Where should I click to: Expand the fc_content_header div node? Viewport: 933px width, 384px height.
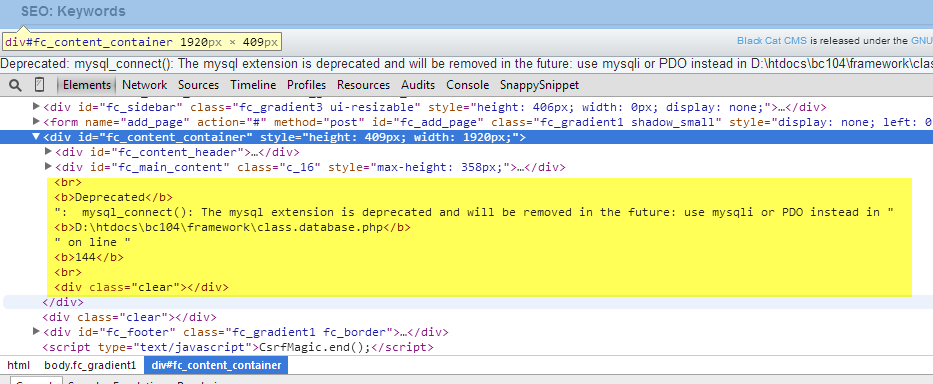tap(49, 152)
